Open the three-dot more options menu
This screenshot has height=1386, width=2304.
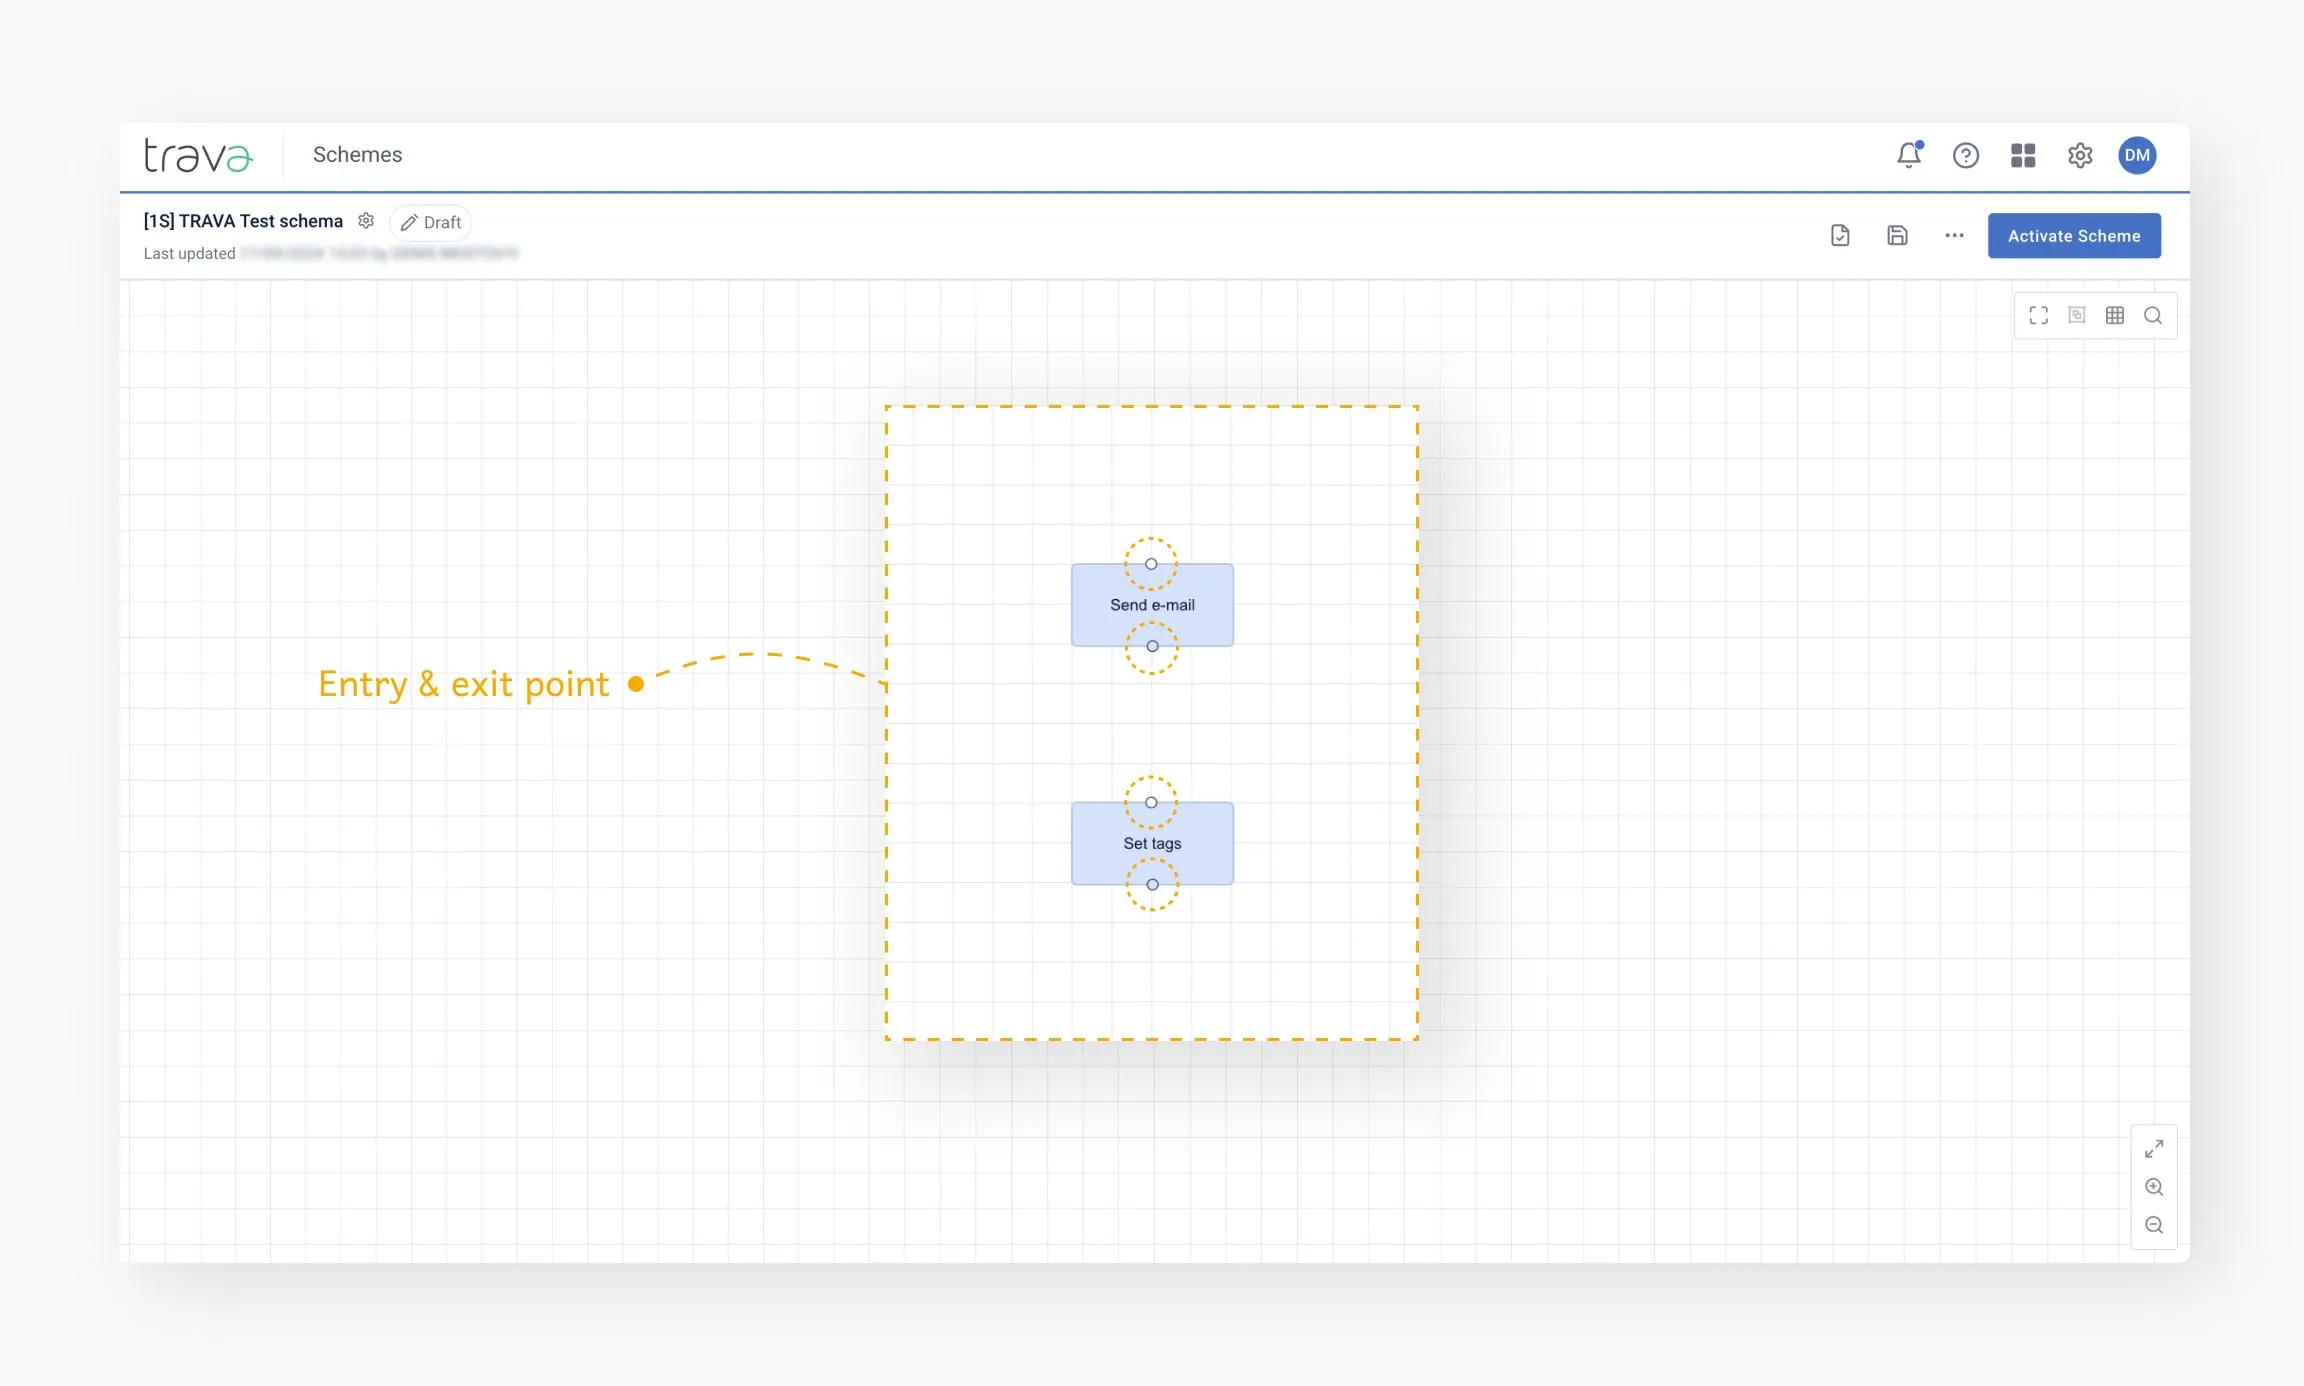point(1954,236)
